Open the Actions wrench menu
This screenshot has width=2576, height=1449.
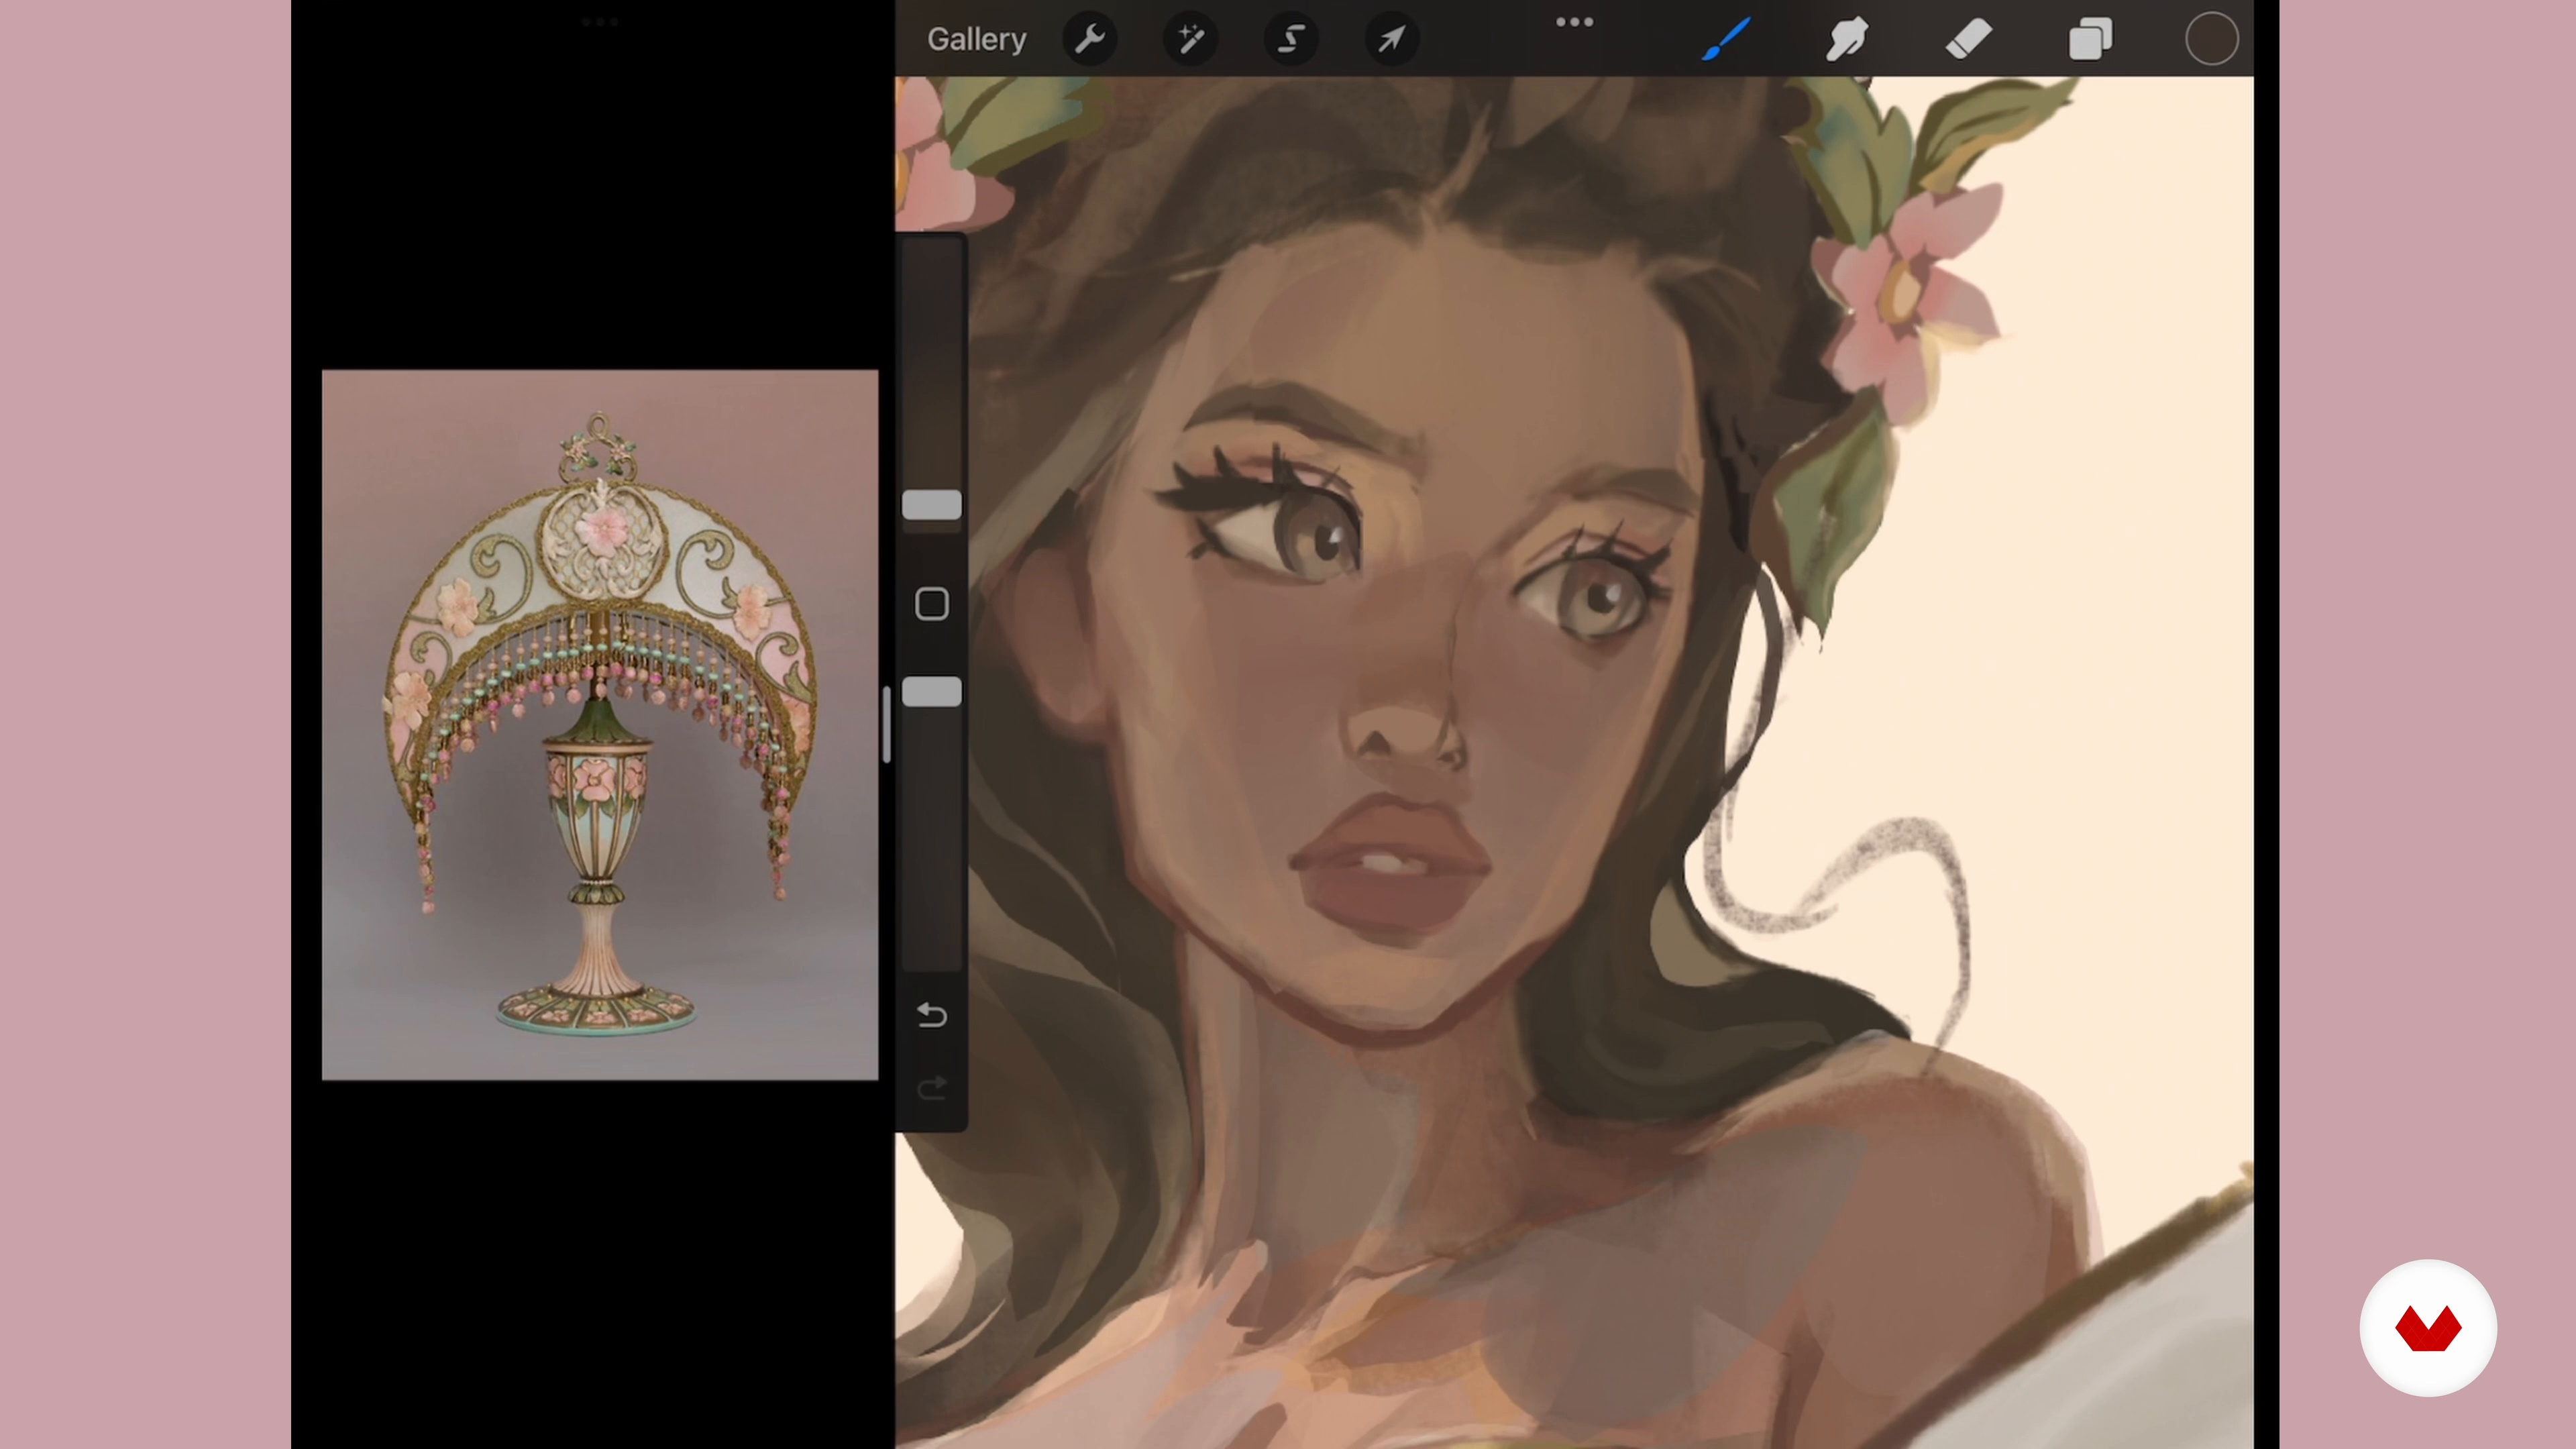click(x=1089, y=39)
